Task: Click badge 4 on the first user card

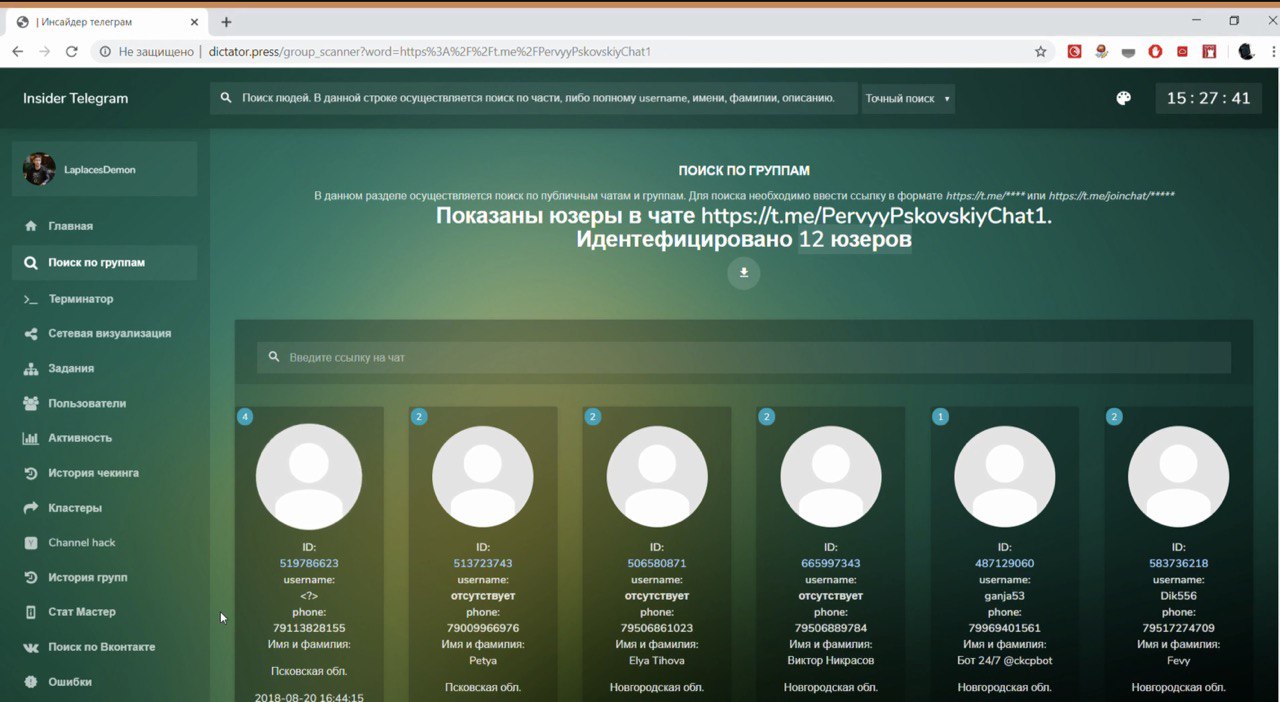Action: [x=245, y=416]
